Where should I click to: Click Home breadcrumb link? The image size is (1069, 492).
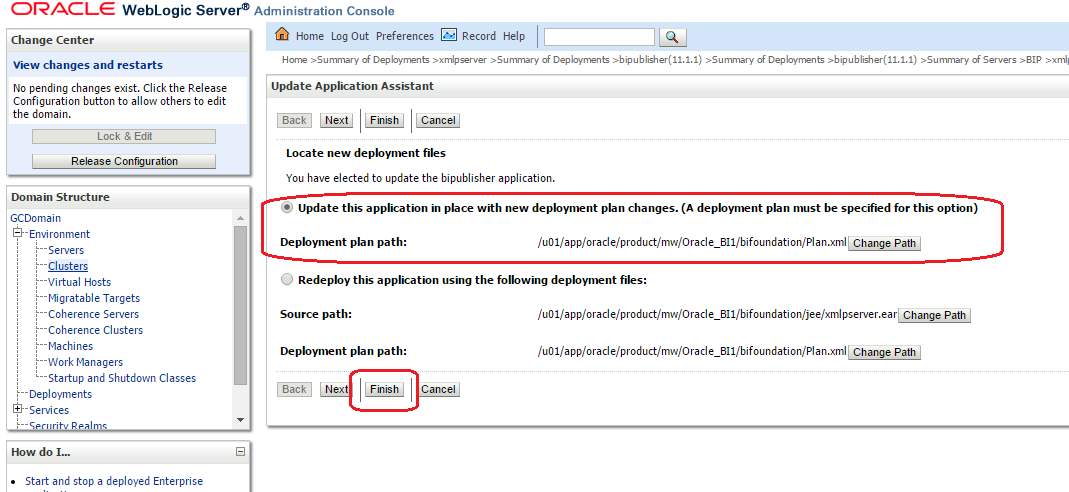[295, 59]
